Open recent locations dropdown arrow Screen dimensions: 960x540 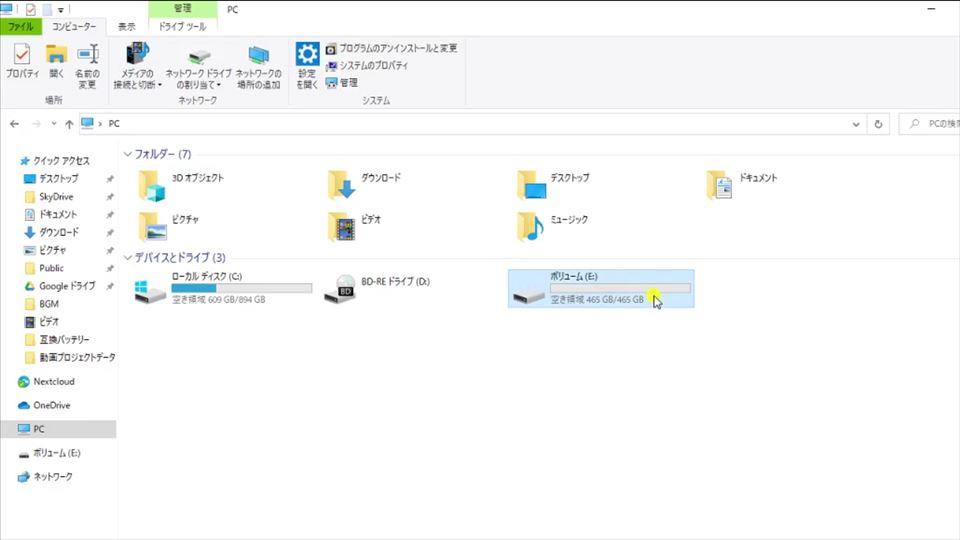point(54,124)
